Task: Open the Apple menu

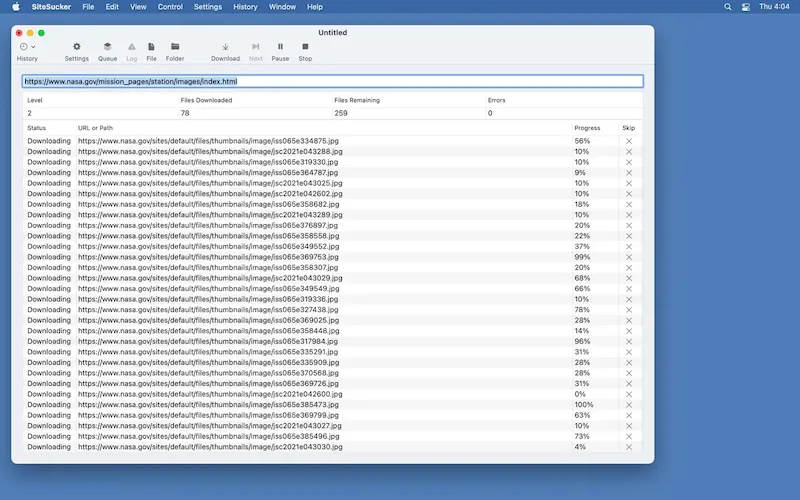Action: pyautogui.click(x=16, y=7)
